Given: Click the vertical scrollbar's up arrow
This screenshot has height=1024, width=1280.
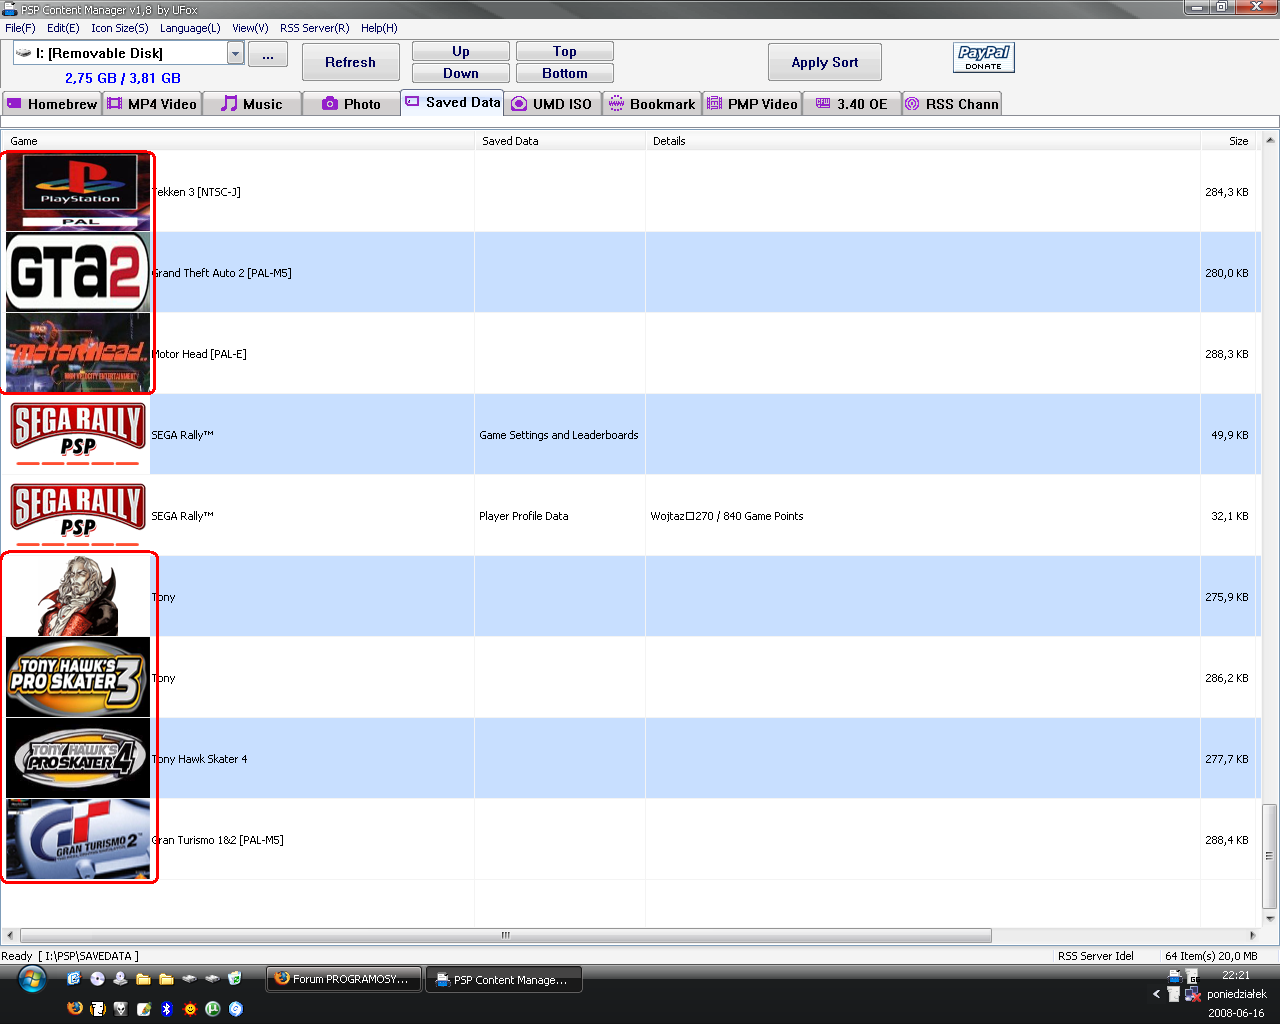Looking at the screenshot, I should click(1270, 141).
